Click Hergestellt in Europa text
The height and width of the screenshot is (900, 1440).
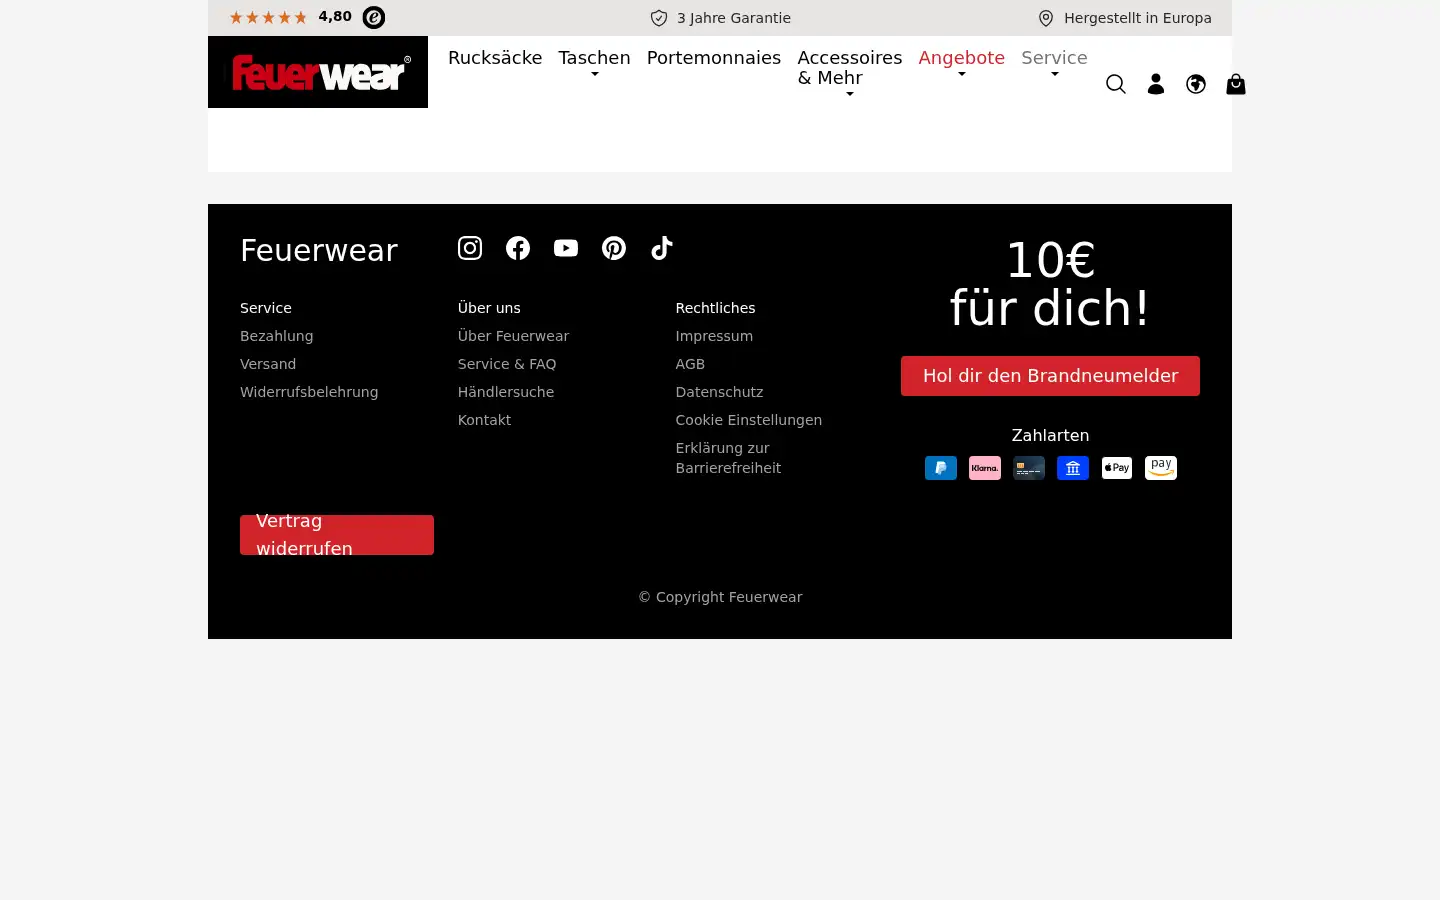click(x=1138, y=18)
